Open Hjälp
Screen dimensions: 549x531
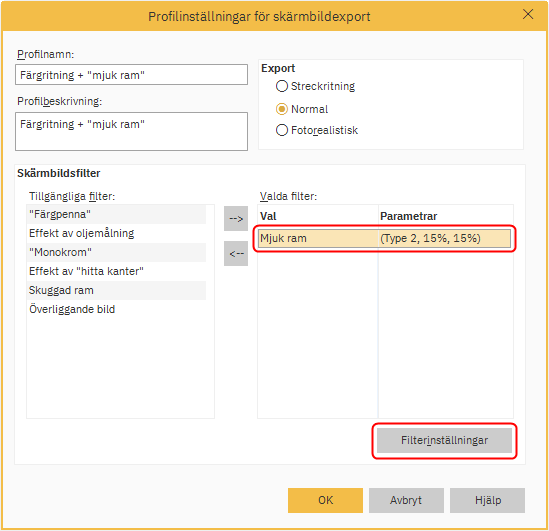coord(487,500)
